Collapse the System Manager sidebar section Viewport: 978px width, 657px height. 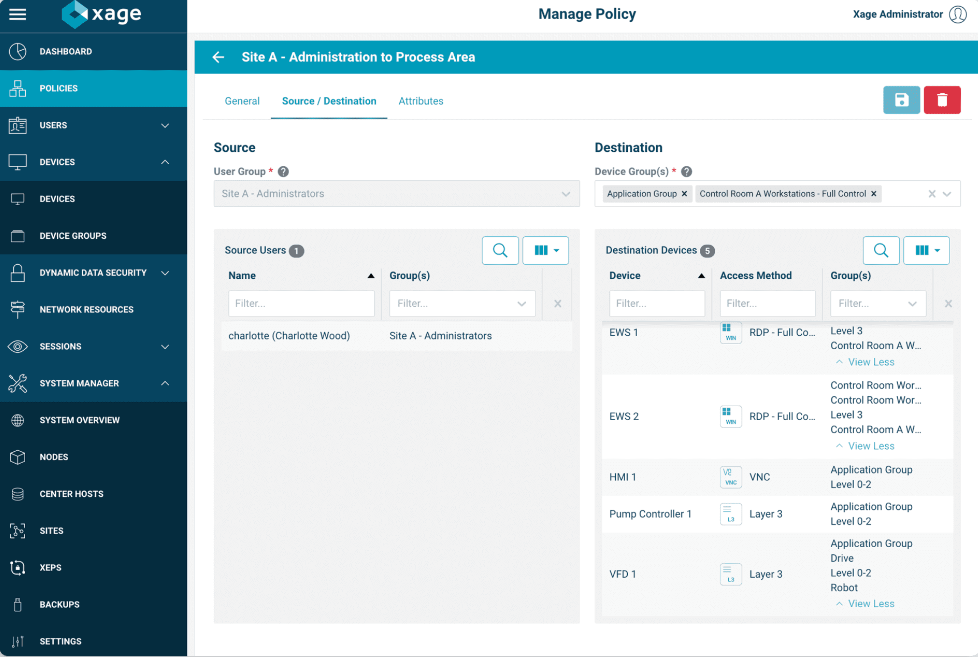[x=165, y=383]
